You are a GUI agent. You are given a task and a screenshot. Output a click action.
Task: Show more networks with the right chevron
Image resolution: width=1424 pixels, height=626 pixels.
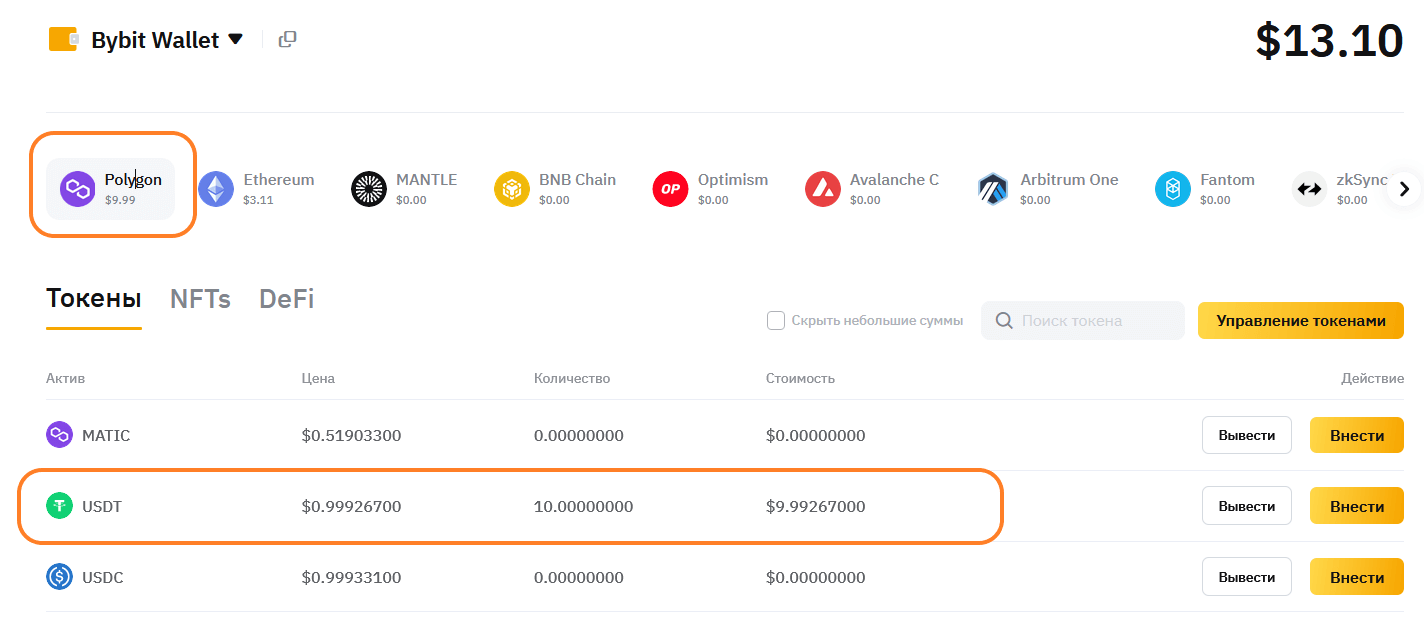[x=1404, y=189]
